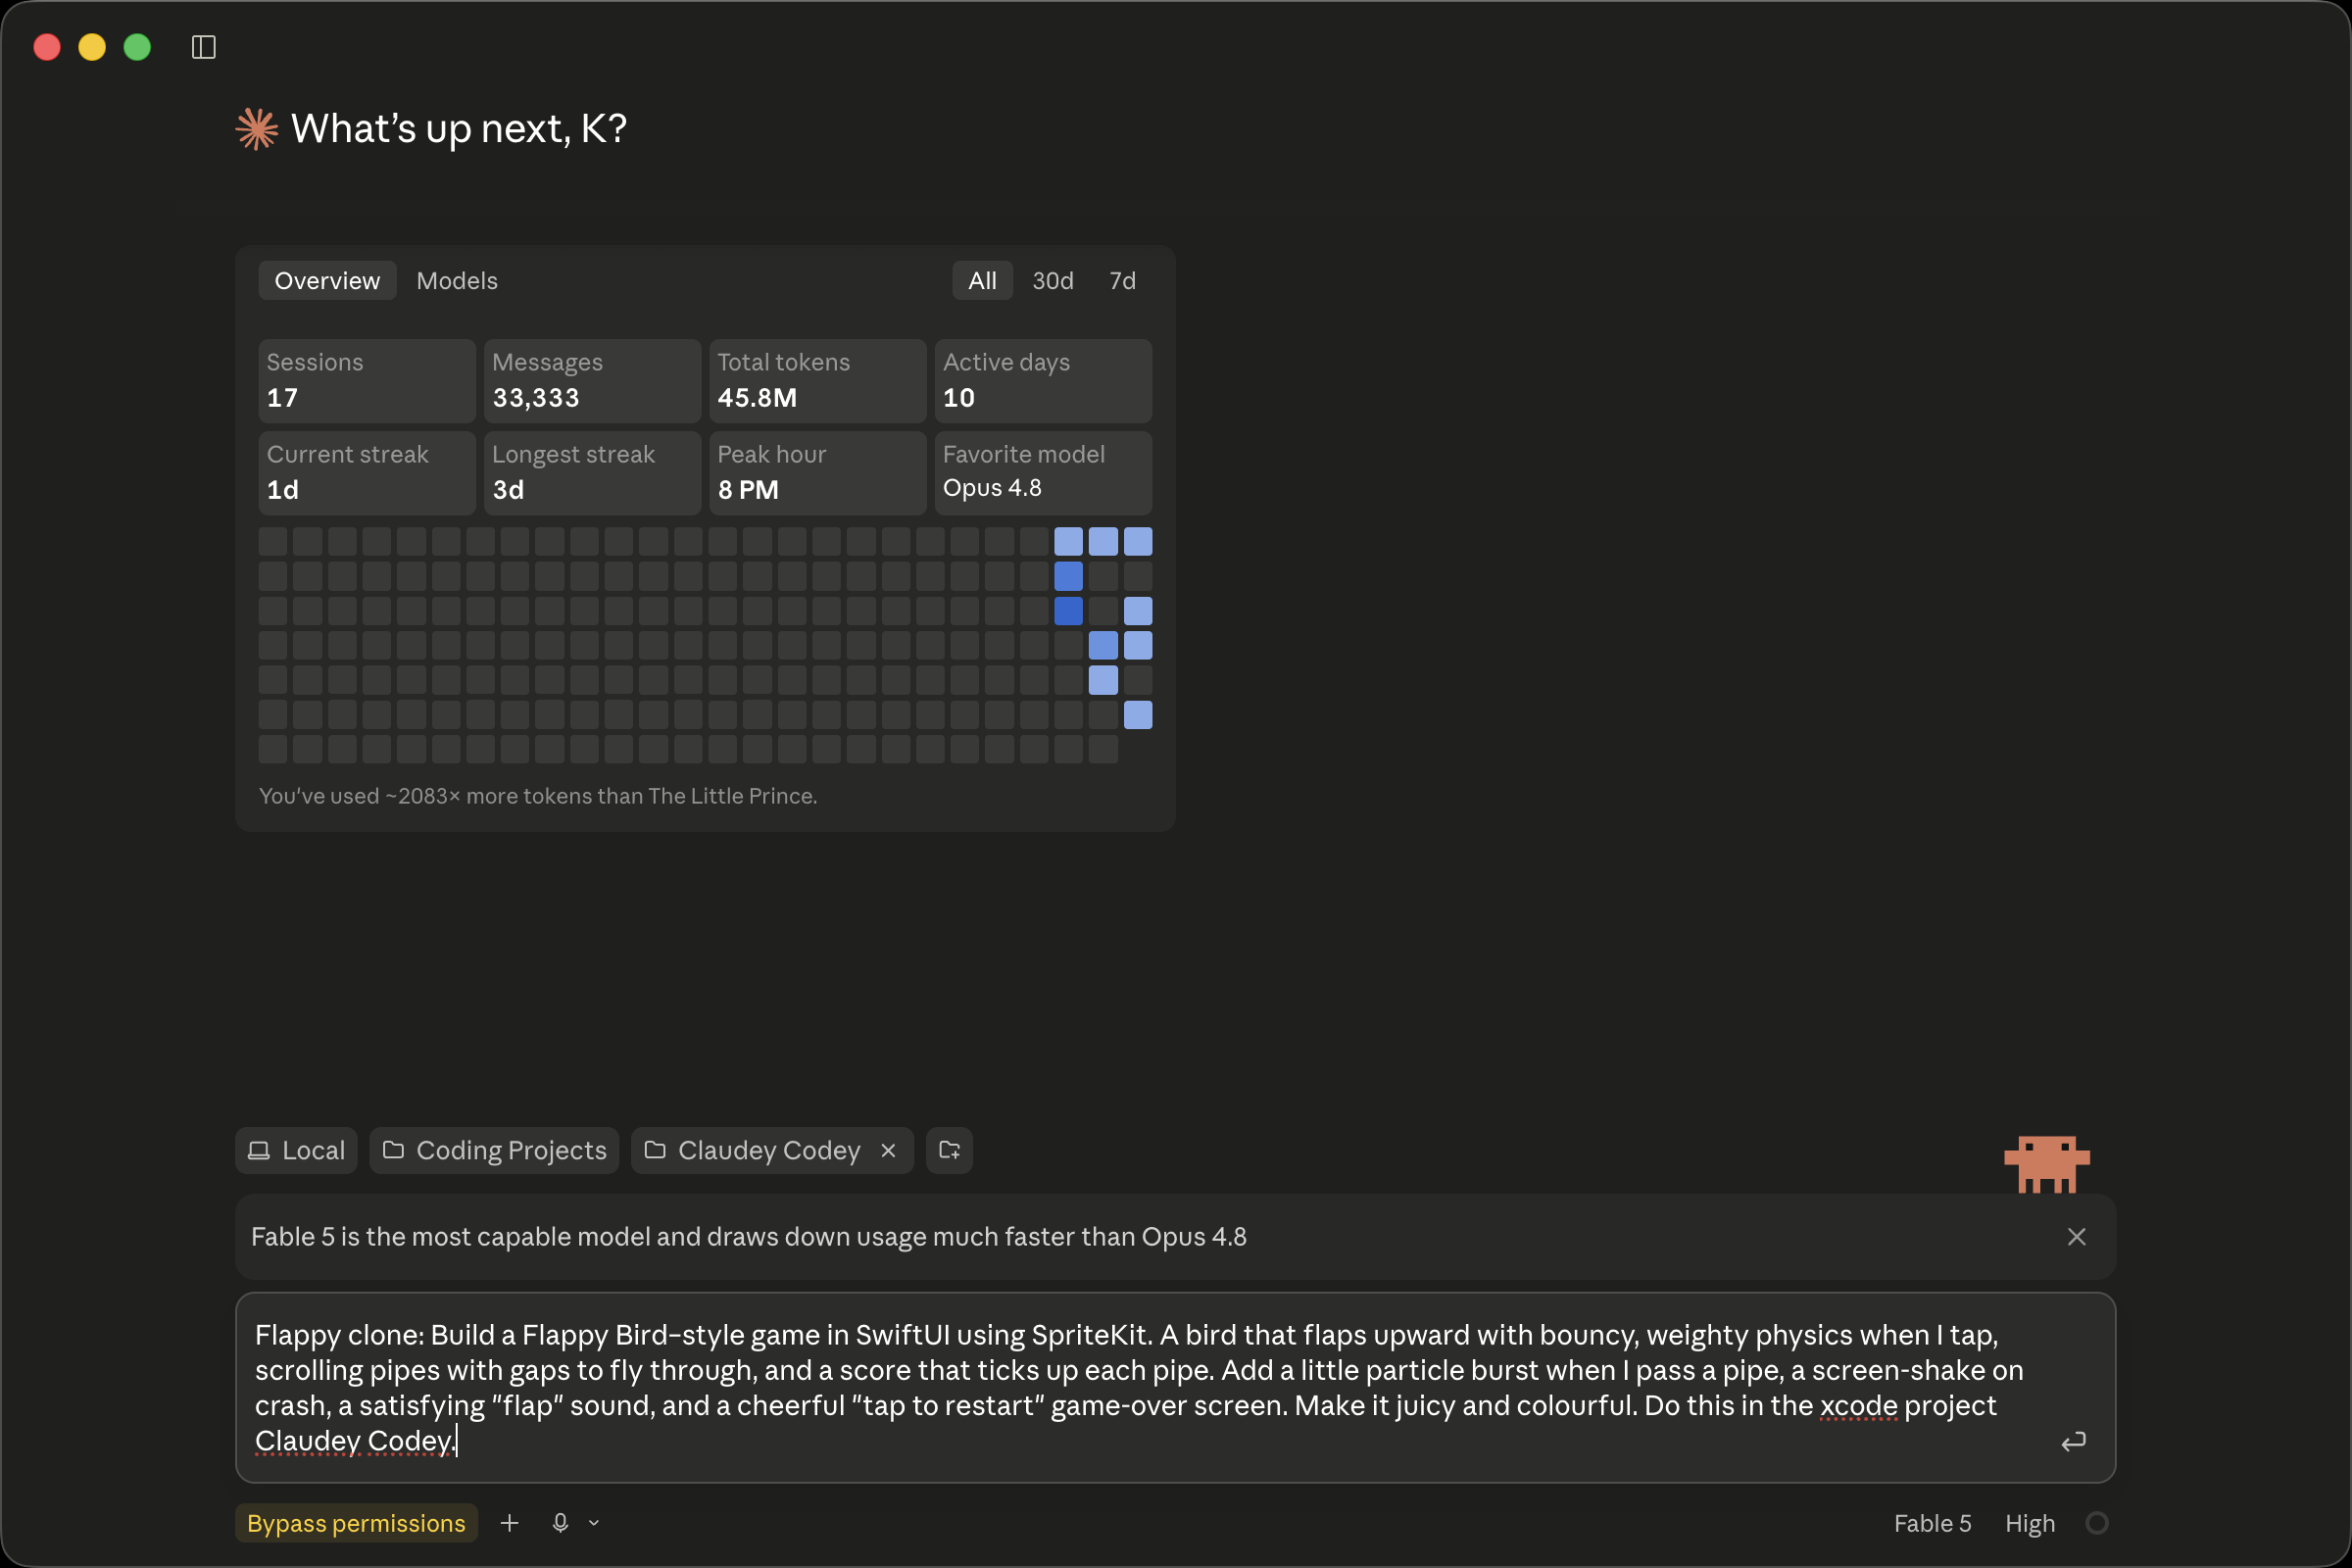
Task: Click the Messages 33,333 stat card
Action: click(x=592, y=381)
